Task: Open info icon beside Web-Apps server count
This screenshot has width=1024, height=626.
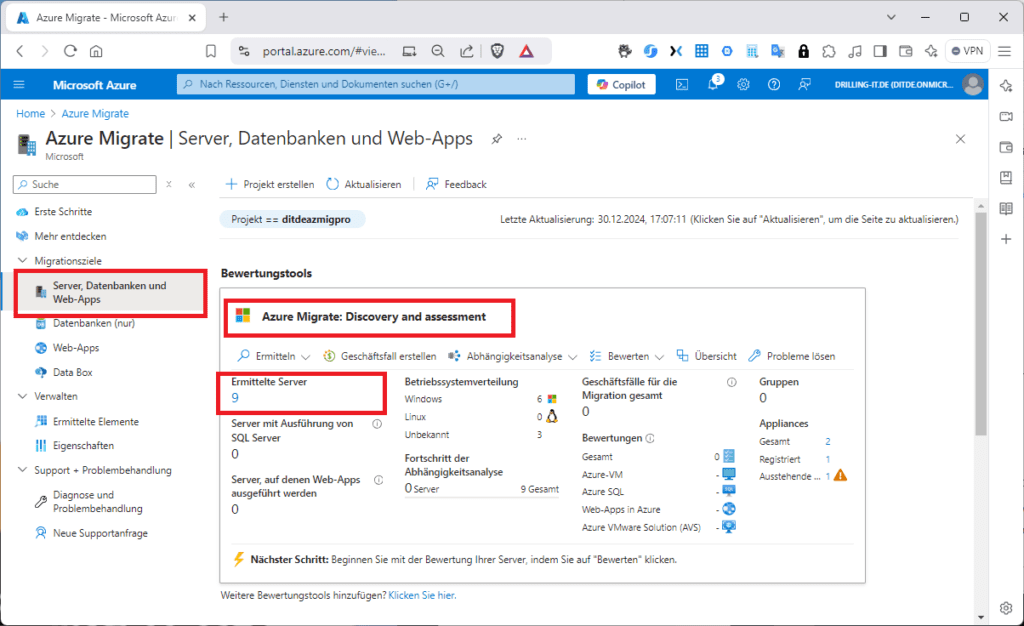Action: tap(378, 480)
